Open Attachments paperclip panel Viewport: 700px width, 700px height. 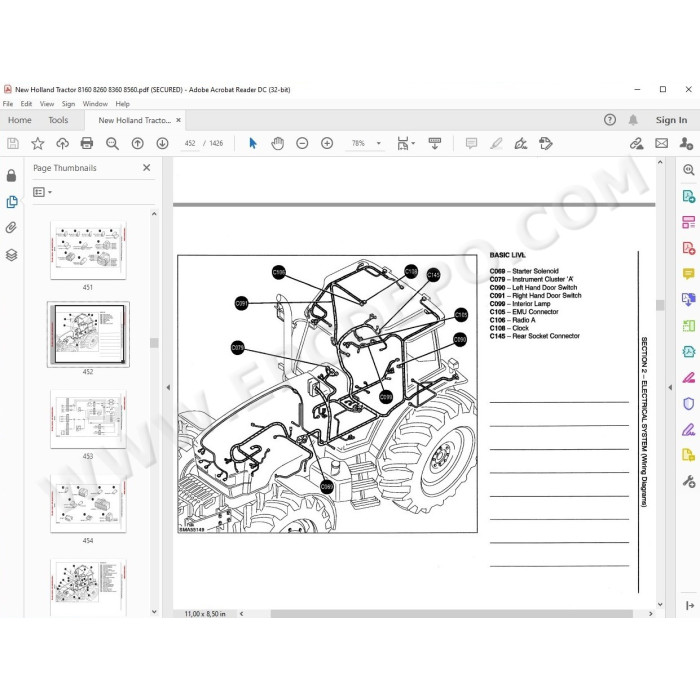pos(11,228)
